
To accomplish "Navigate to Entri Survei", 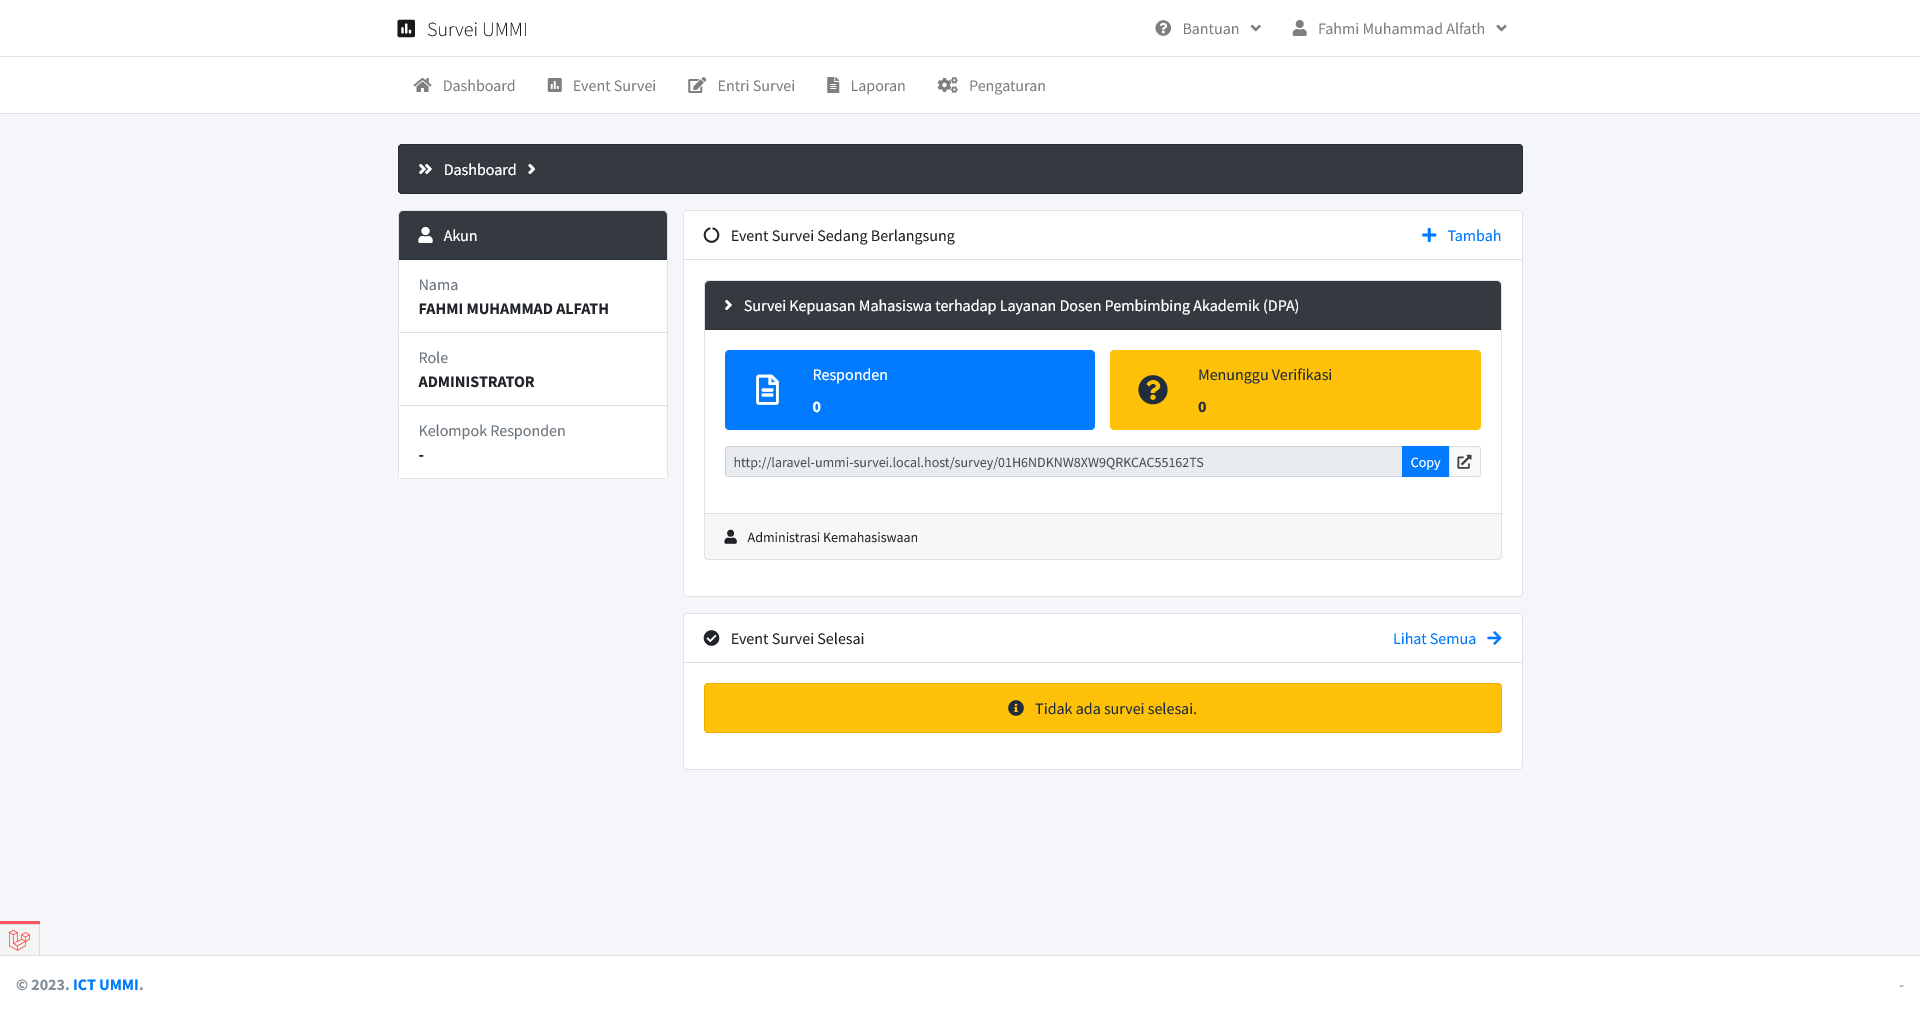I will pos(742,86).
